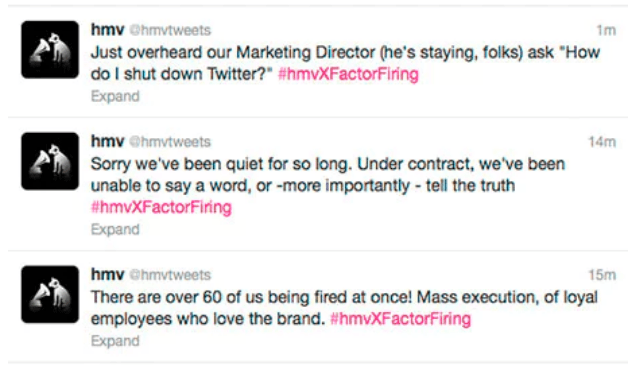Open the 1m timestamp link
Viewport: 641px width, 371px height.
click(x=606, y=30)
